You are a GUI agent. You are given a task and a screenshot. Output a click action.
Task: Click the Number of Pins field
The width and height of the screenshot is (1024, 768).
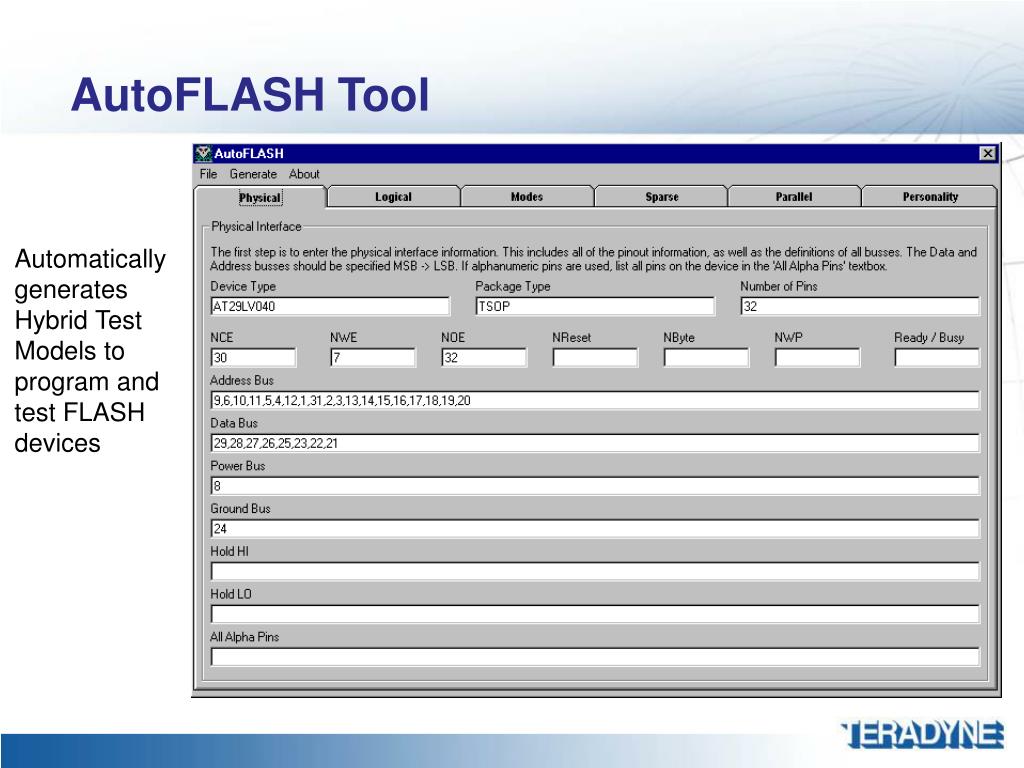[x=860, y=306]
